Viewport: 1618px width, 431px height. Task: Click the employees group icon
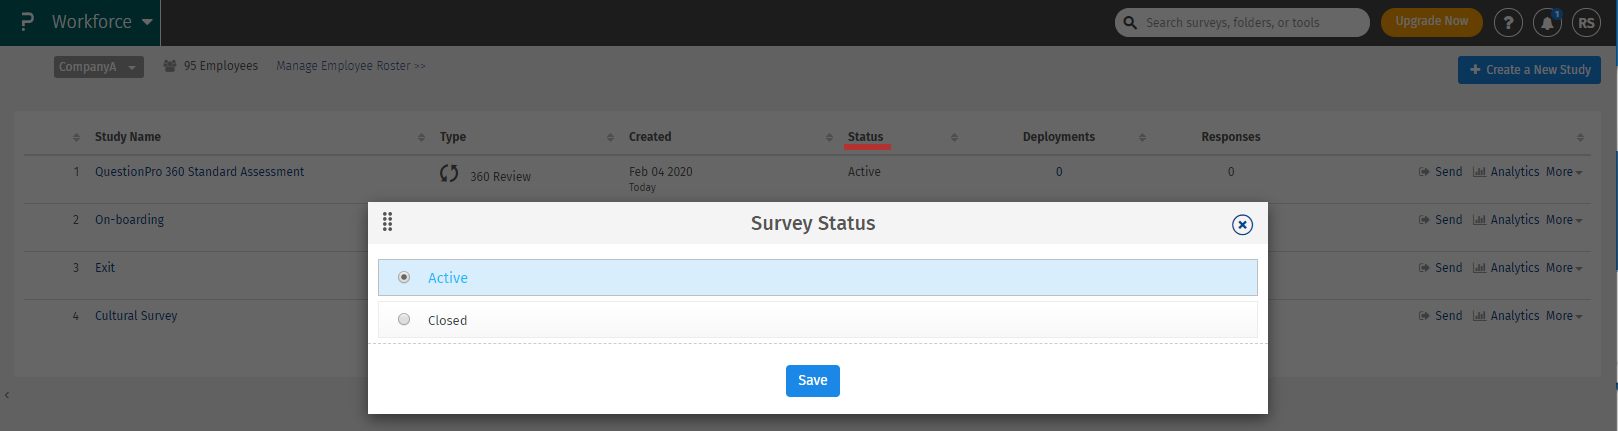pyautogui.click(x=170, y=66)
